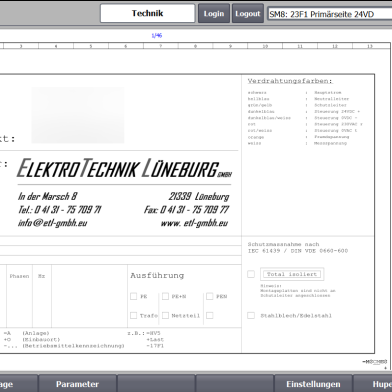Check the PE+N checkbox
Image resolution: width=392 pixels, height=392 pixels.
(165, 296)
